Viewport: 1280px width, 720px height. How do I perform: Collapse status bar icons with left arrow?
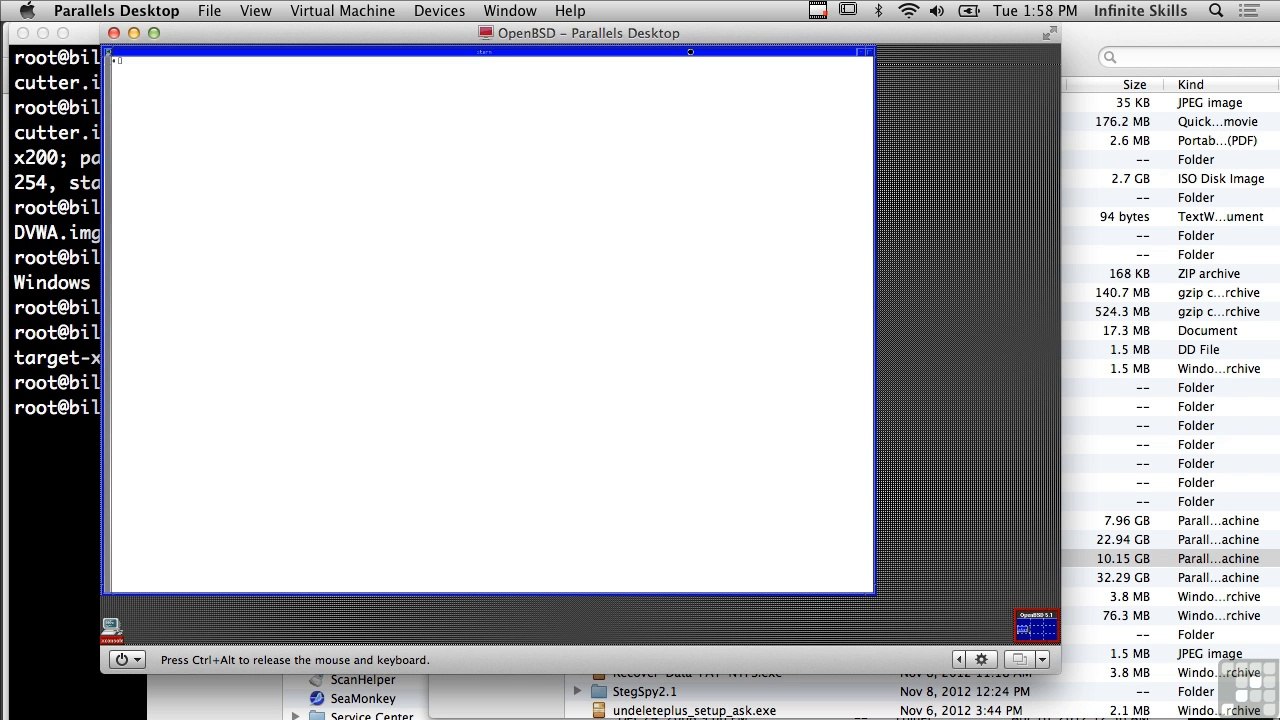point(959,659)
